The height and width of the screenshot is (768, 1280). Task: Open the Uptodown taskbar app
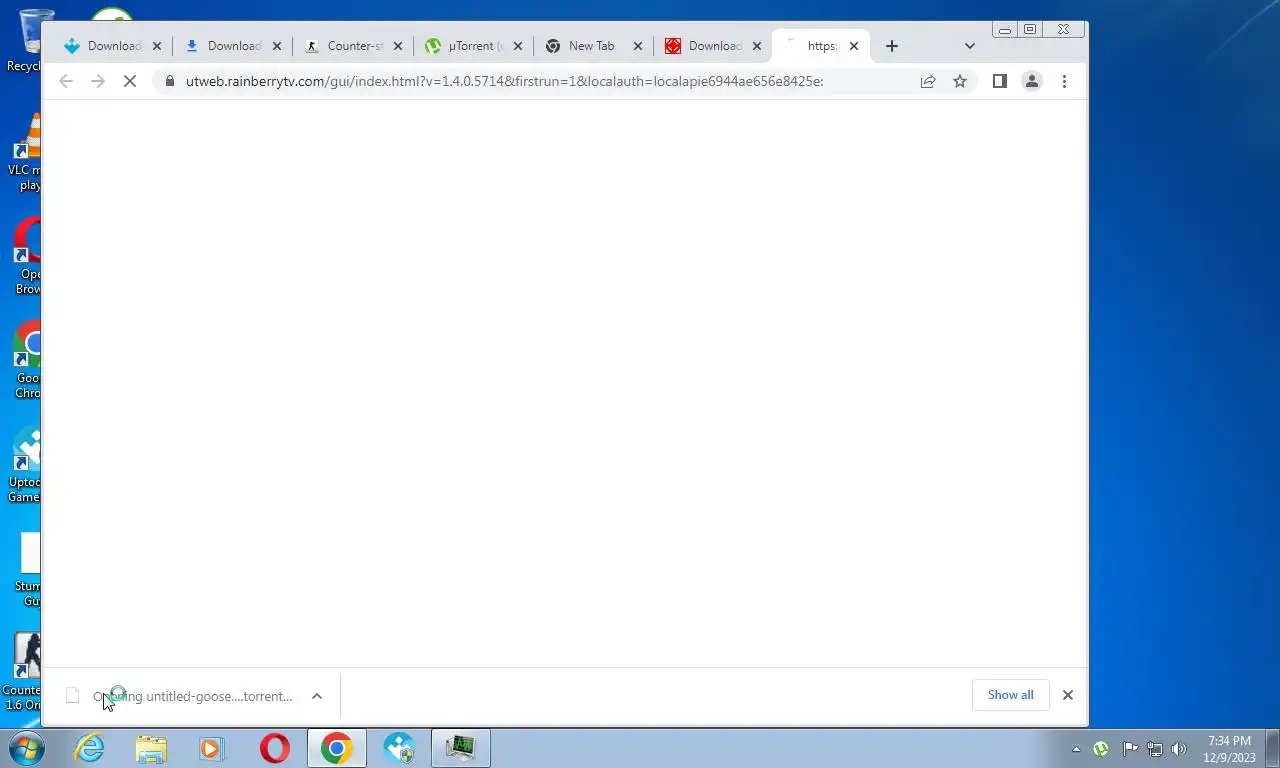click(399, 748)
